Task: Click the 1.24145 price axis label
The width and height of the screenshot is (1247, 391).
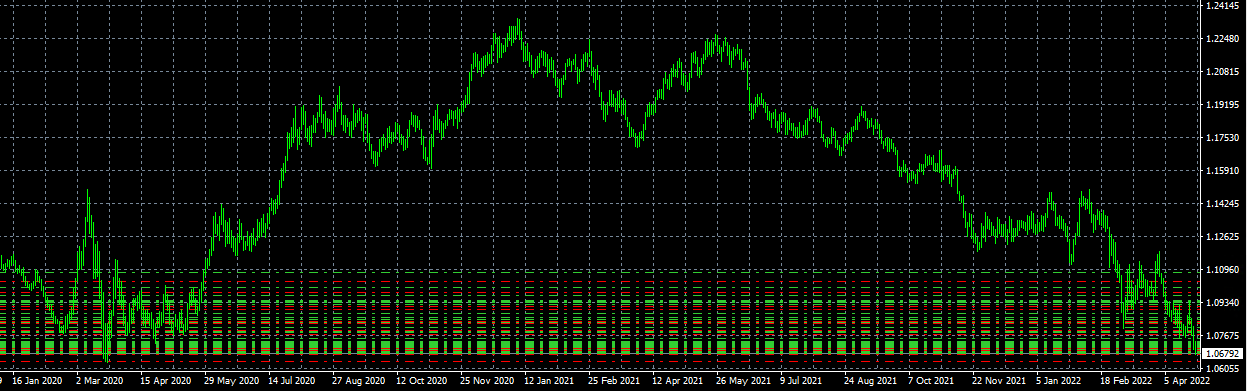Action: pos(1223,6)
